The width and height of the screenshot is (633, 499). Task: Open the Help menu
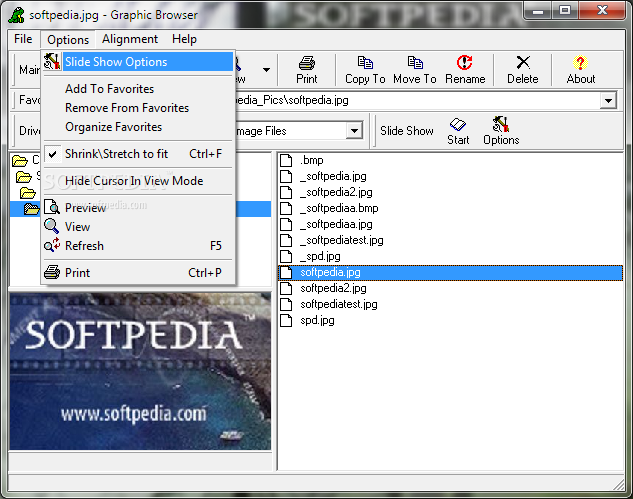(184, 39)
